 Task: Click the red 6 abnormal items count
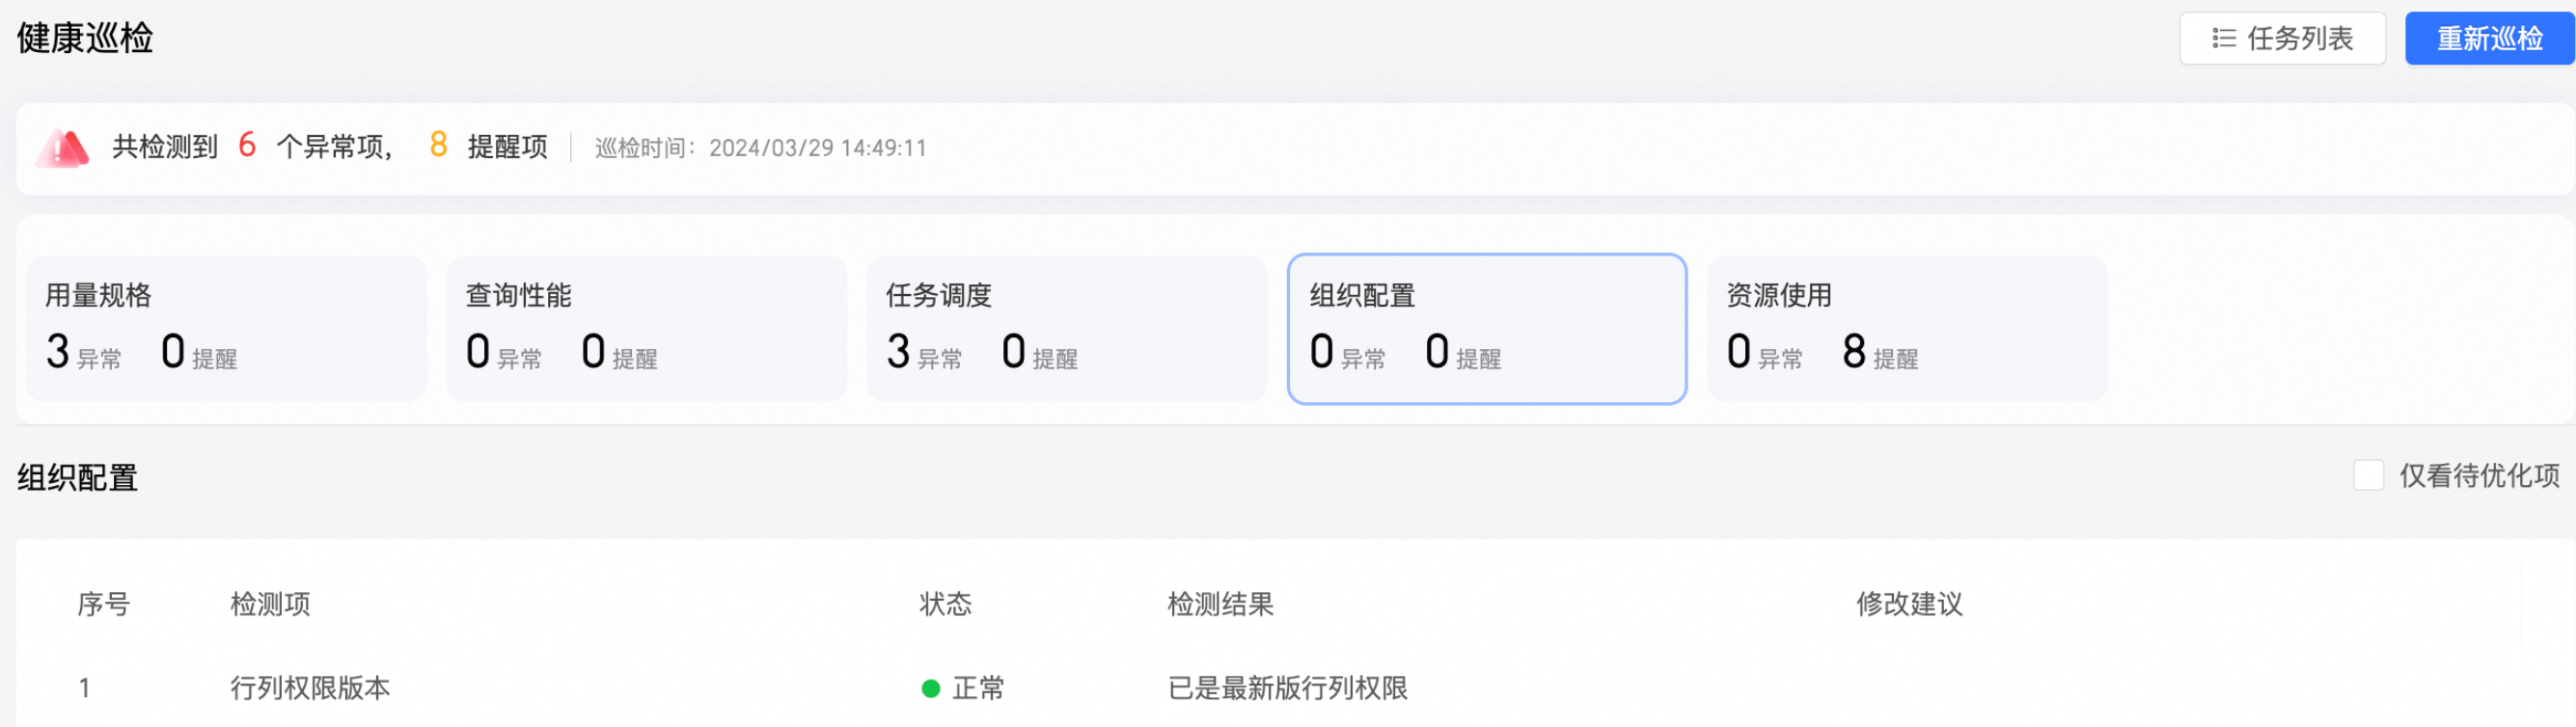click(x=247, y=145)
